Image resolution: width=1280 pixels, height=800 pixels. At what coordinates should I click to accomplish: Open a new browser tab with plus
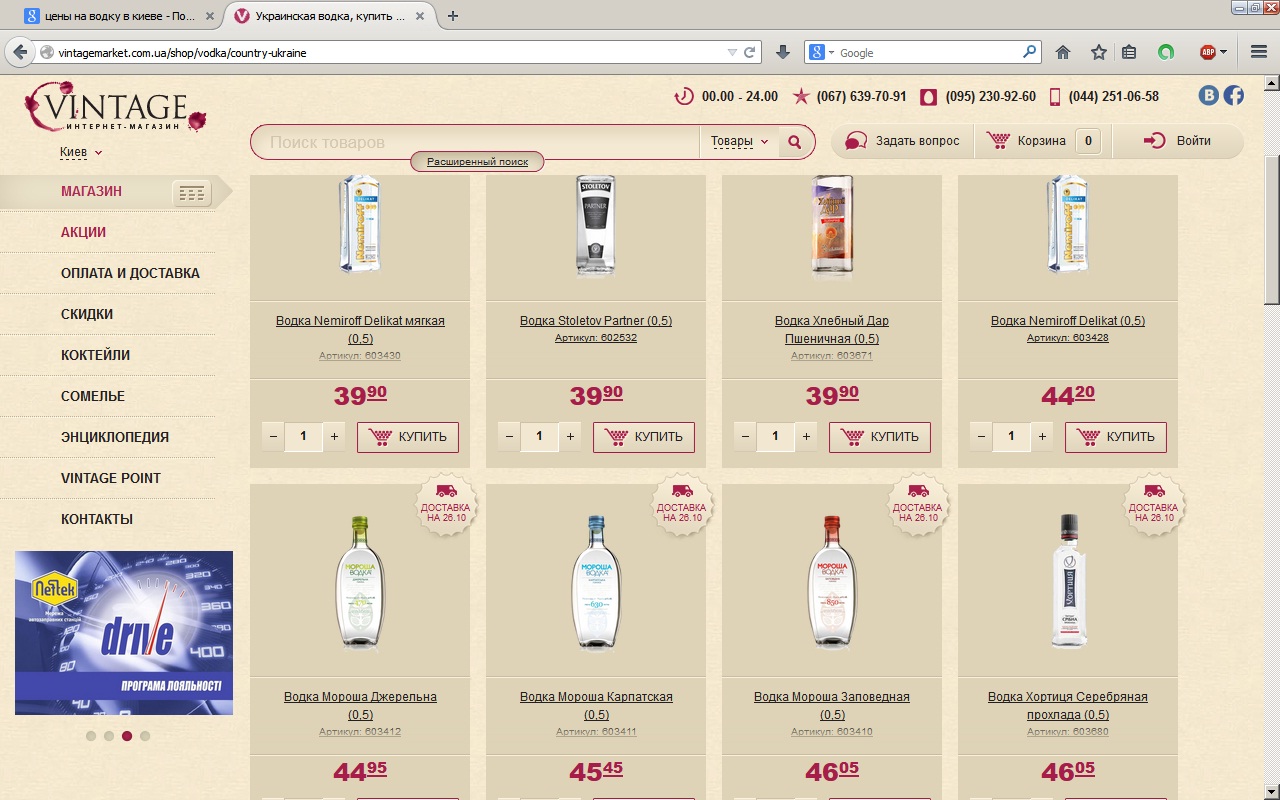point(453,16)
